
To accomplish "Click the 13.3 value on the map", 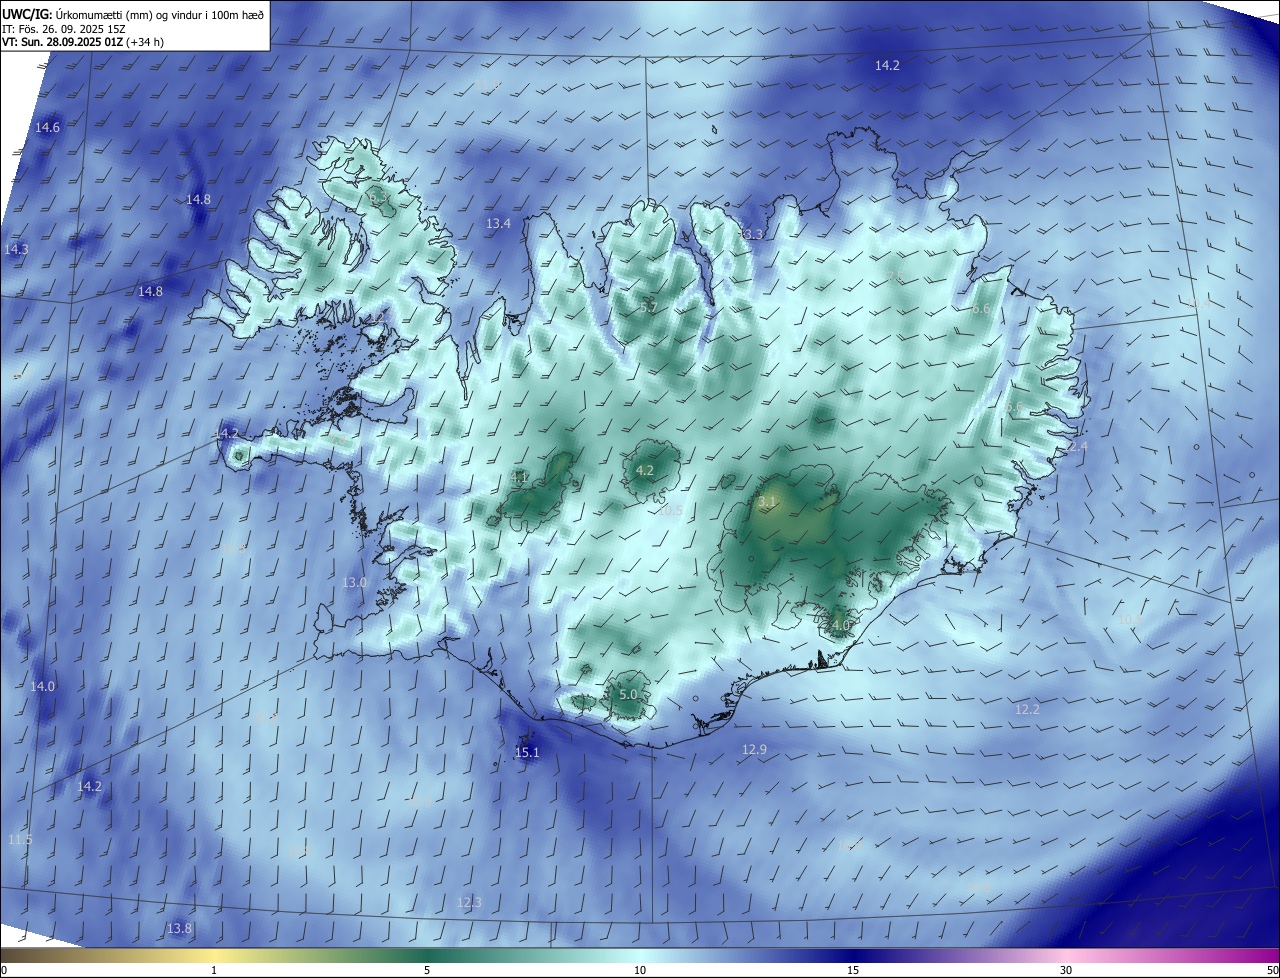I will (751, 234).
